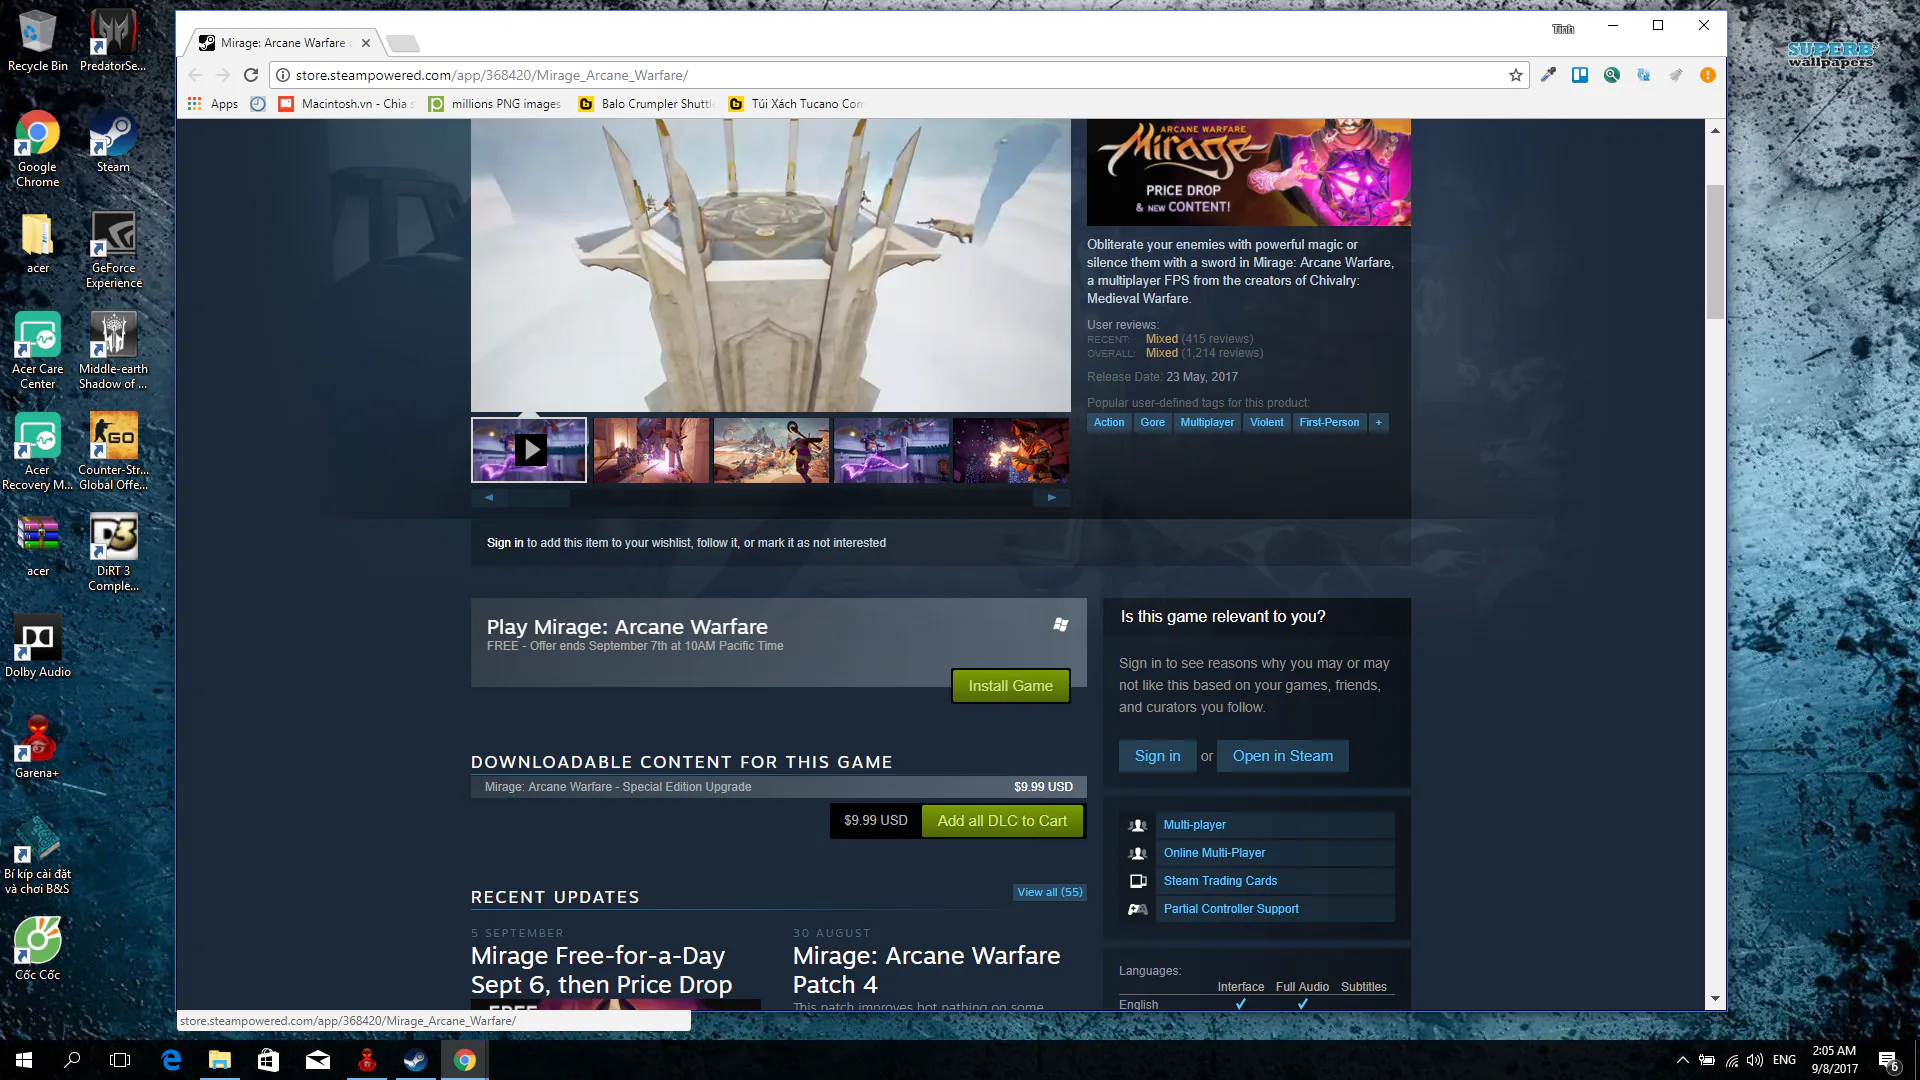This screenshot has height=1080, width=1920.
Task: Select the Multiplayer tag
Action: tap(1207, 423)
